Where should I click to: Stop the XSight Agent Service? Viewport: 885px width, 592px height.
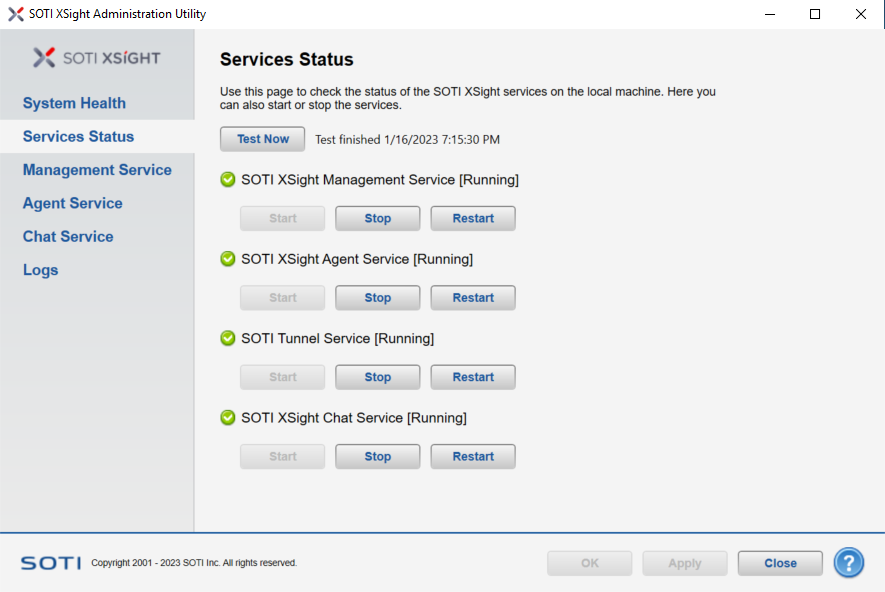click(x=378, y=297)
